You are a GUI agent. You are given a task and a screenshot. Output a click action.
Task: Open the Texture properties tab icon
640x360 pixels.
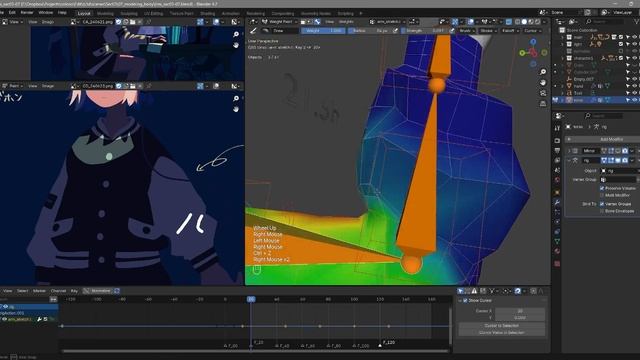(557, 264)
